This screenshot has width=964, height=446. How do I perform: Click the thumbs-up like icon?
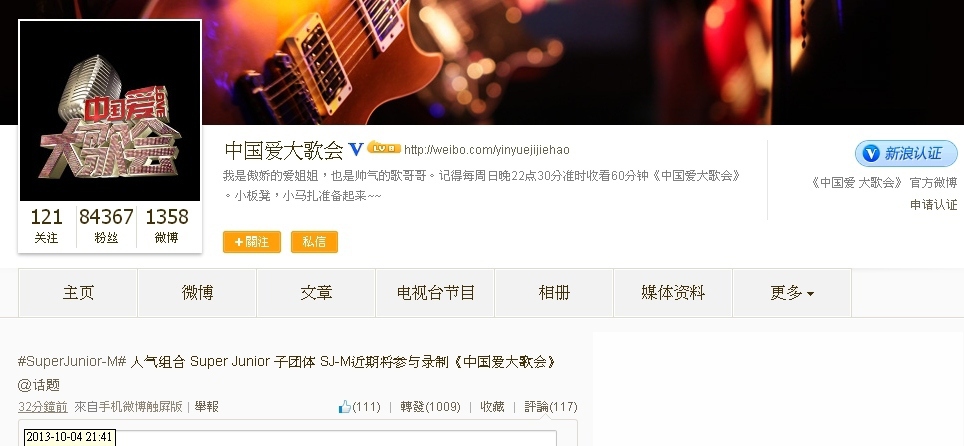[x=344, y=407]
